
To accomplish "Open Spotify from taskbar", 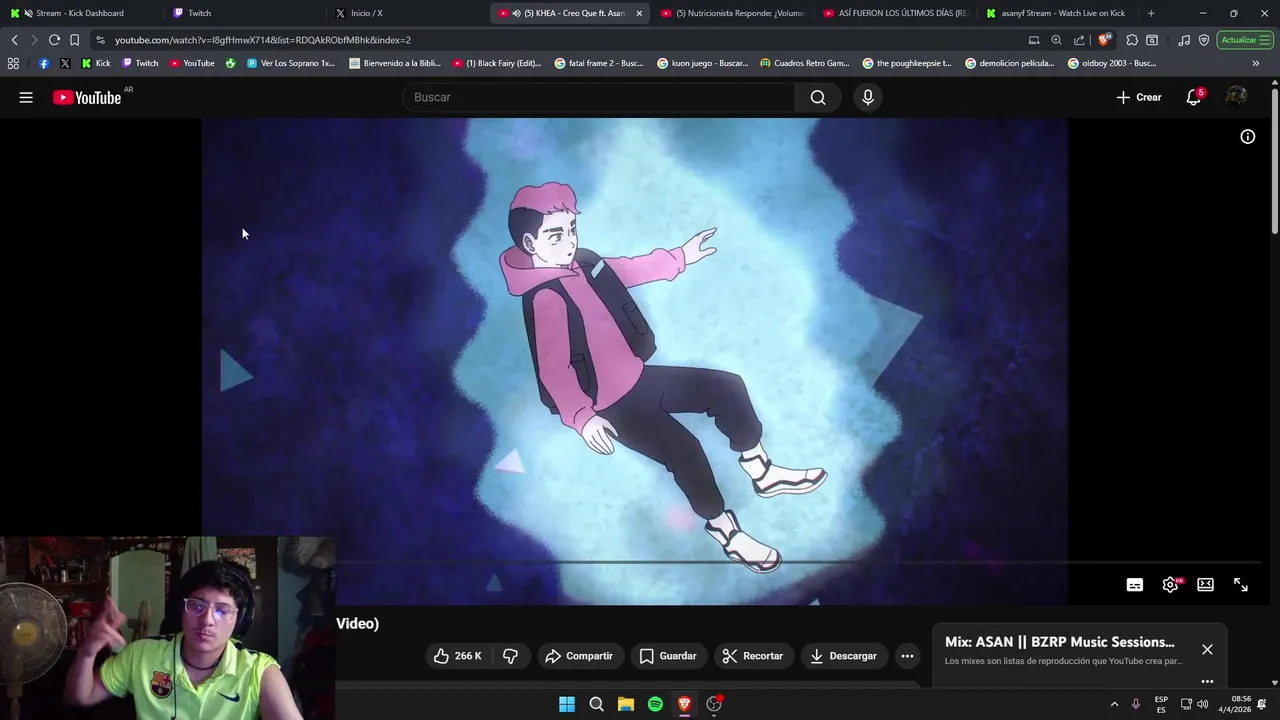I will 655,704.
